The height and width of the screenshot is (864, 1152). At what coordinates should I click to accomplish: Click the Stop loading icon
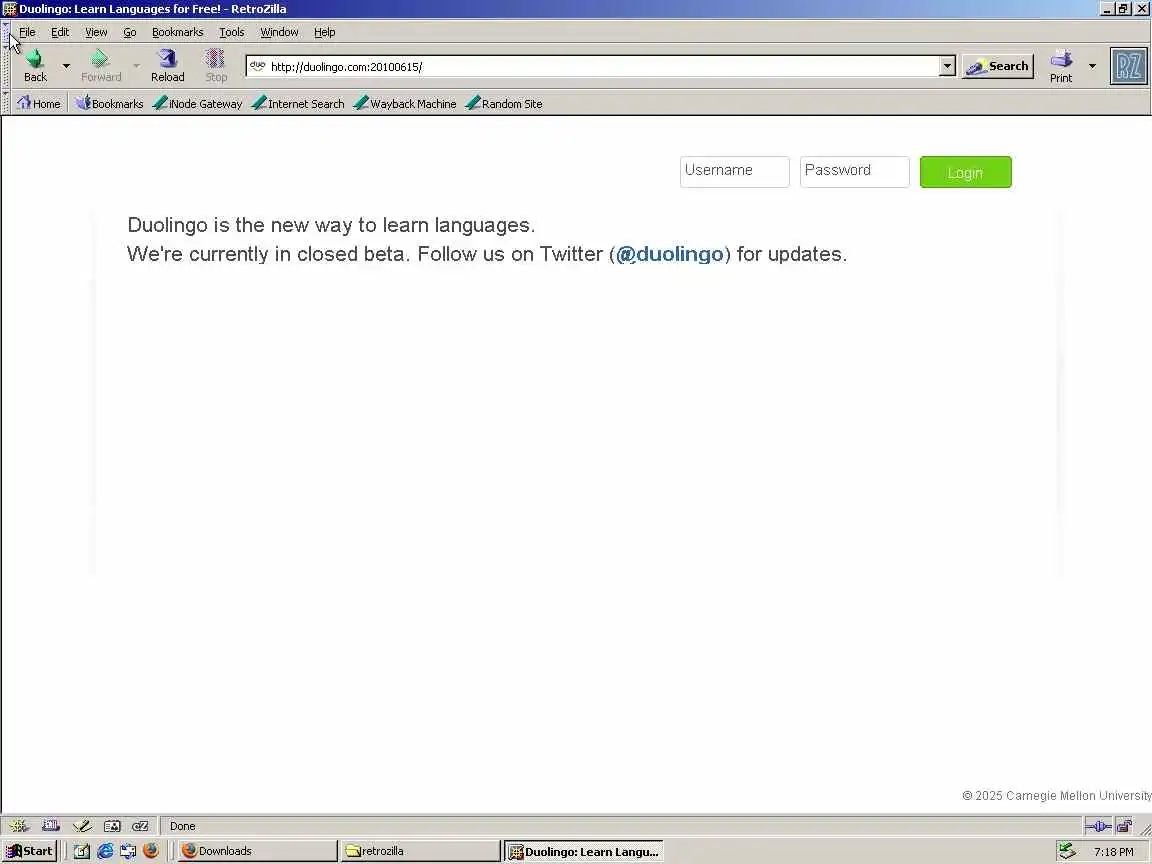pyautogui.click(x=215, y=60)
